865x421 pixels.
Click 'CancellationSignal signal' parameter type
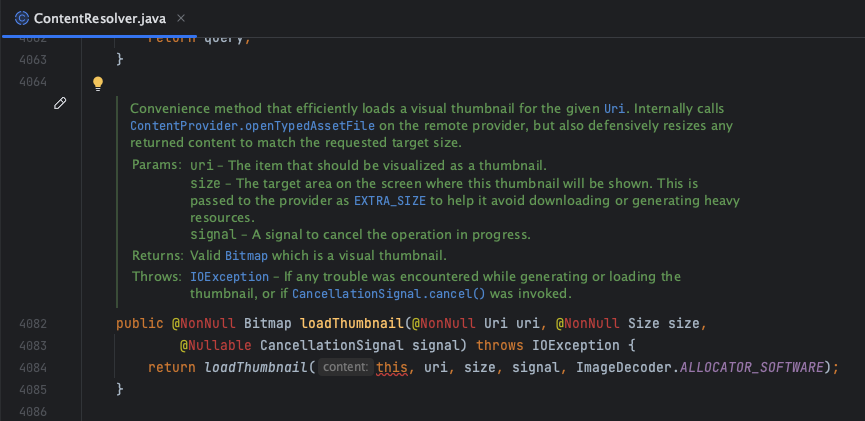click(x=332, y=346)
